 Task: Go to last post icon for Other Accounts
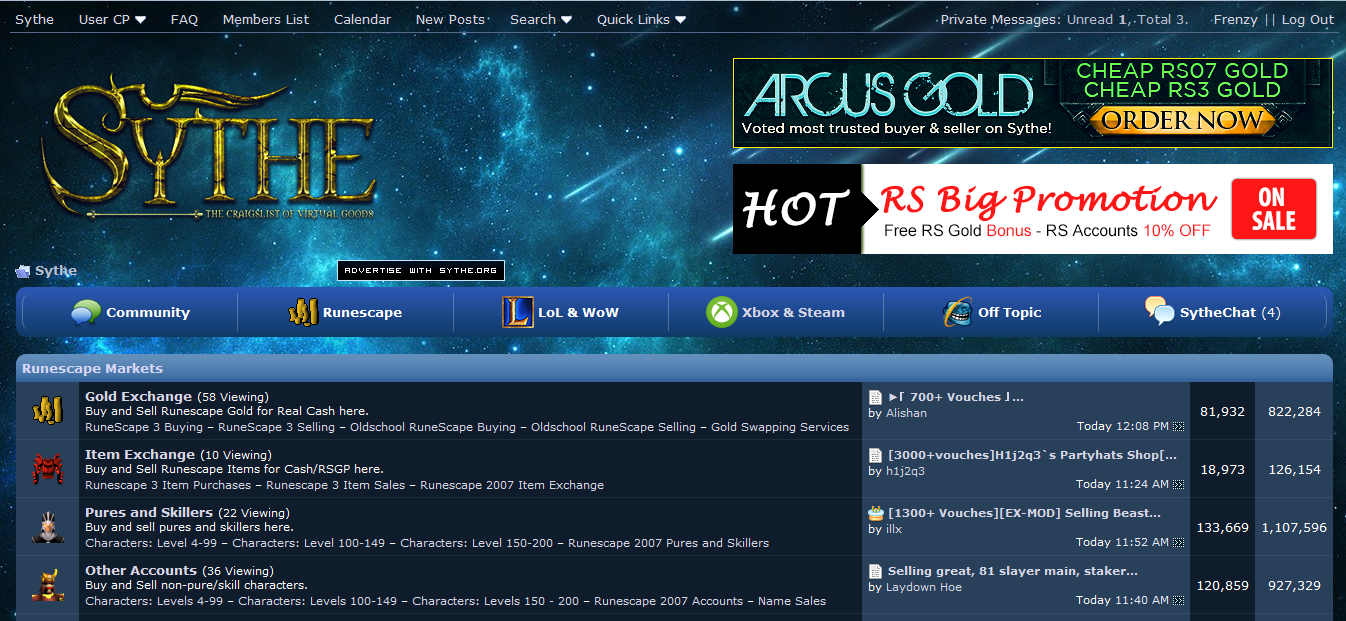(x=1178, y=601)
